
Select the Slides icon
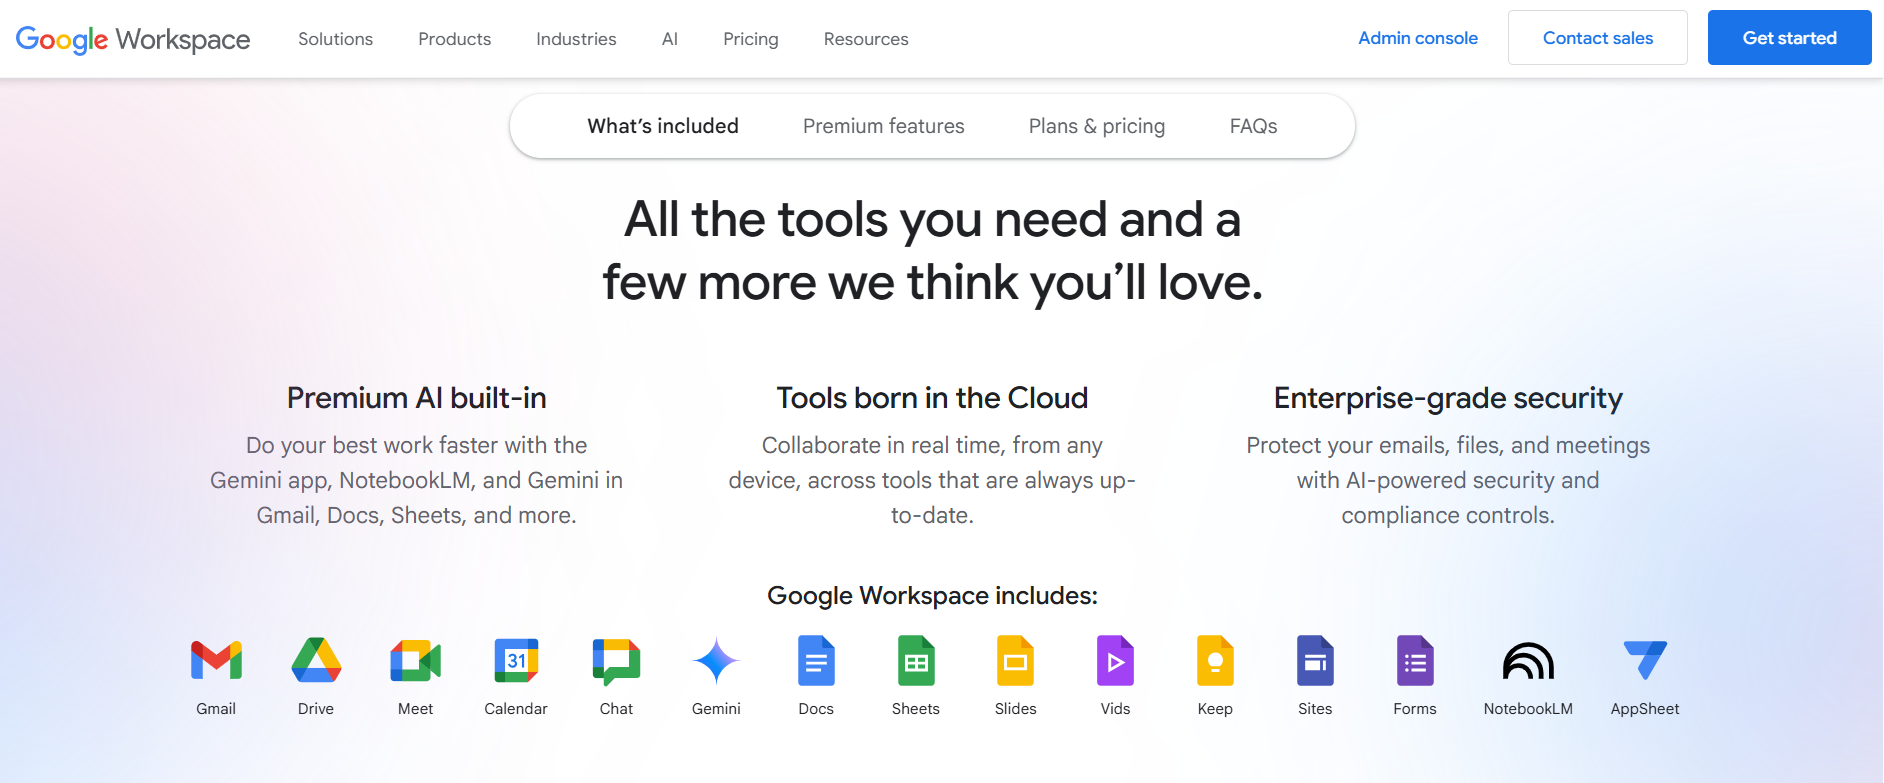tap(1015, 661)
